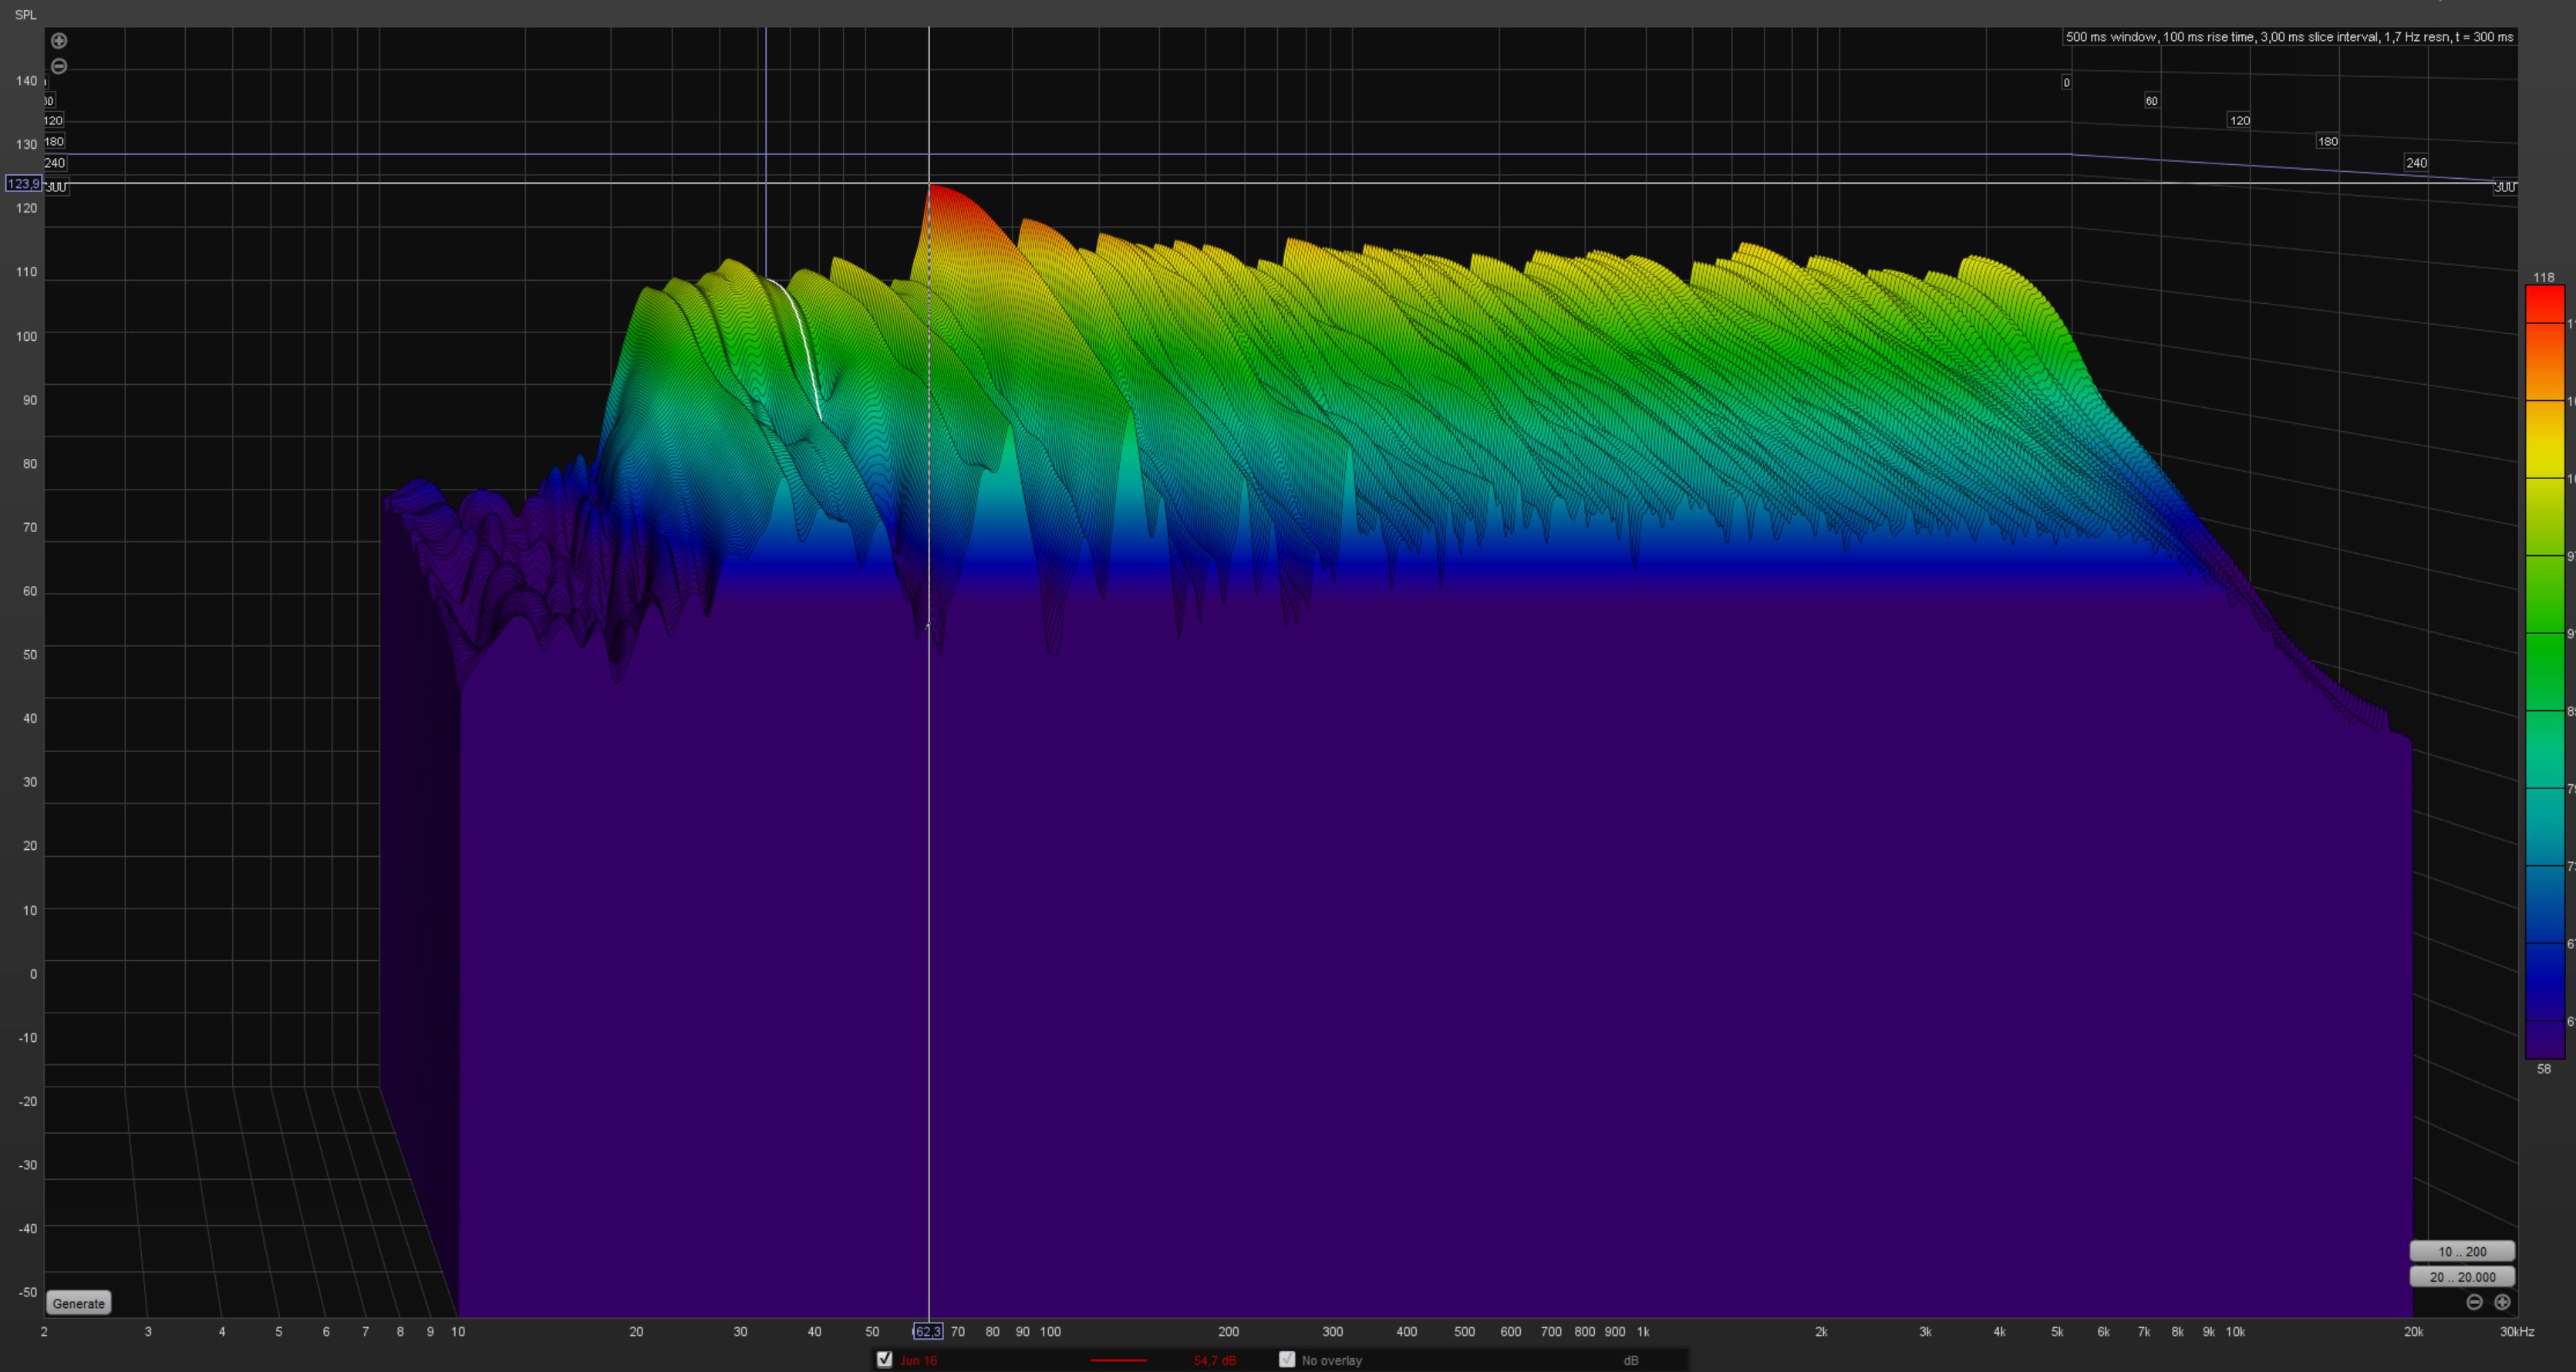Click the 123,9 dB cursor level readout
This screenshot has width=2576, height=1372.
coord(23,184)
